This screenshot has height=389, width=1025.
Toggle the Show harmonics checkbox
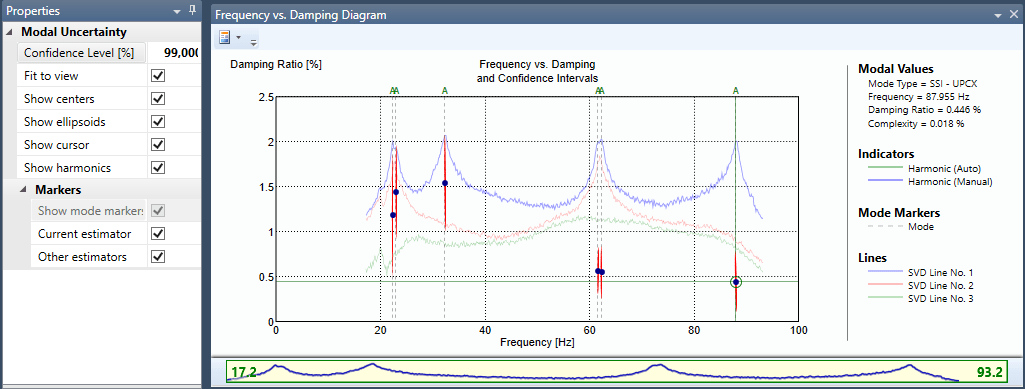[x=158, y=167]
